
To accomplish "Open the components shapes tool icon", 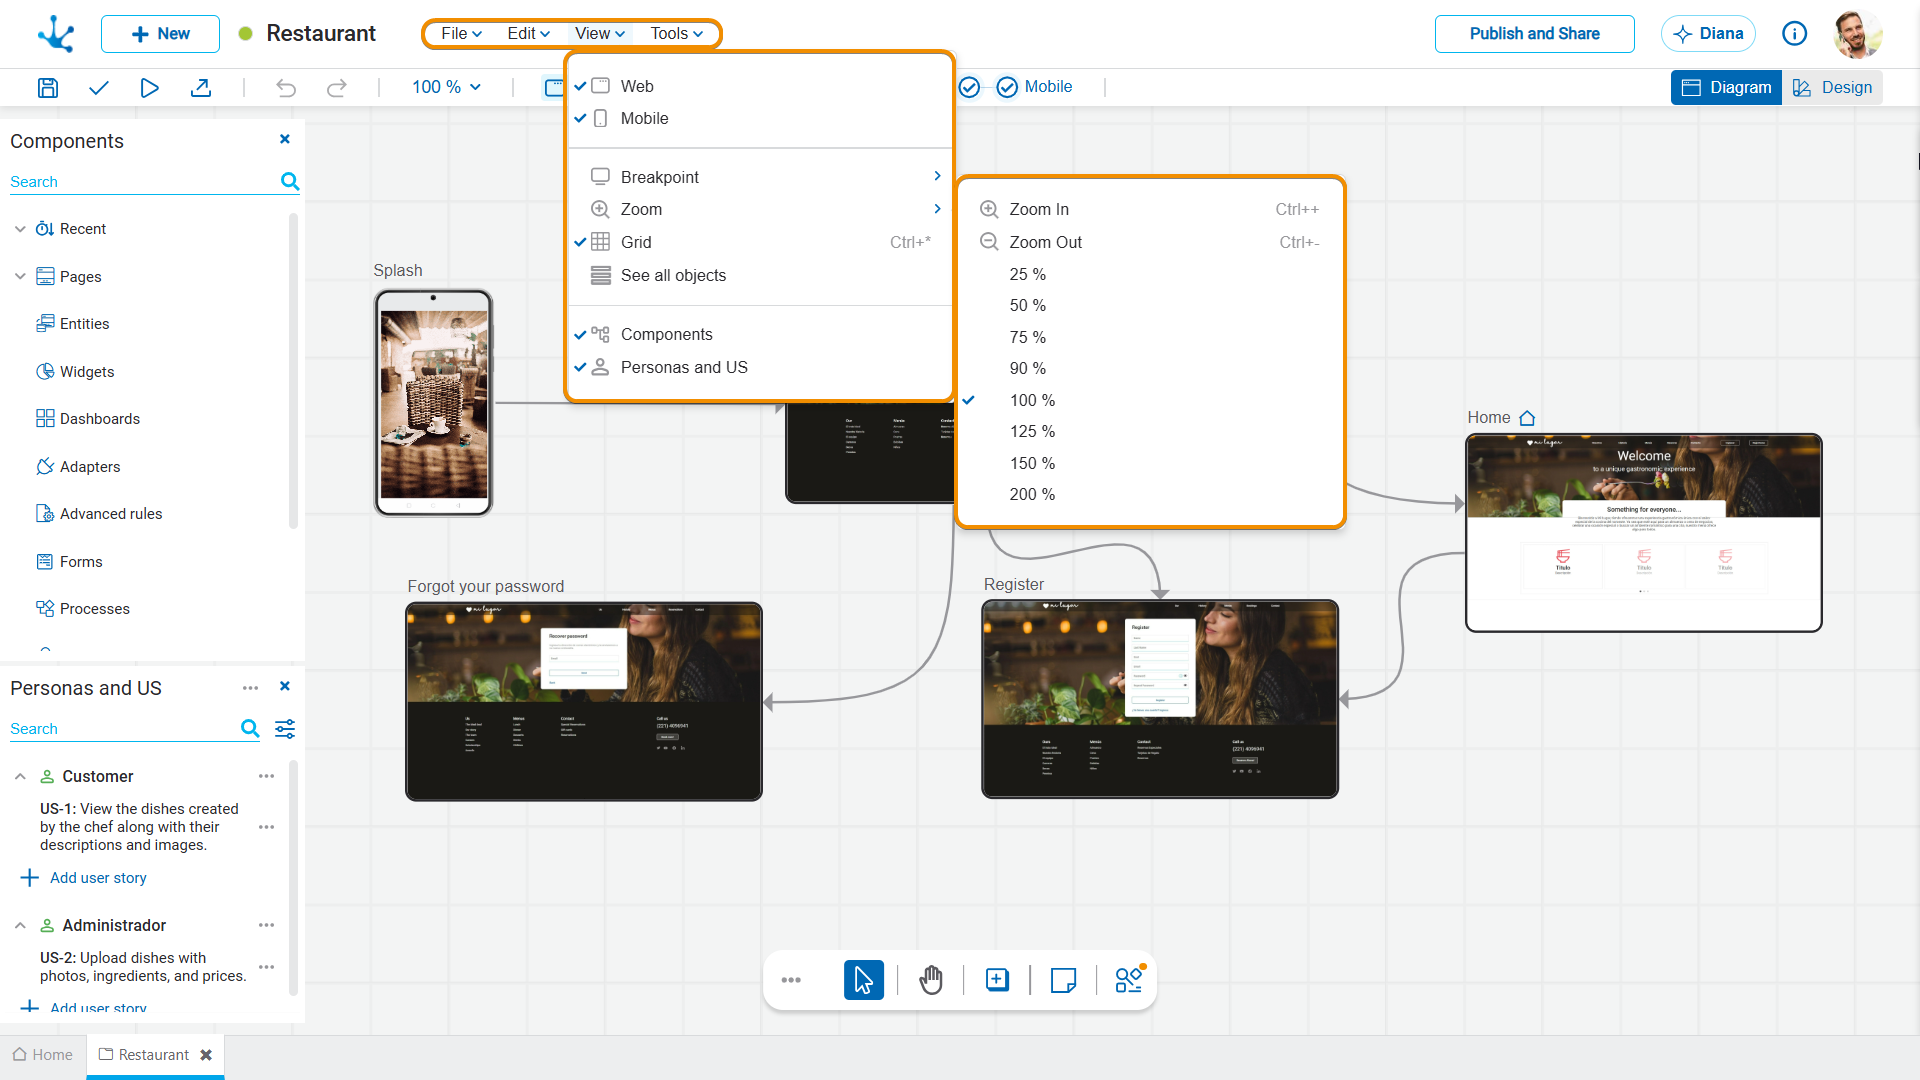I will [1129, 979].
